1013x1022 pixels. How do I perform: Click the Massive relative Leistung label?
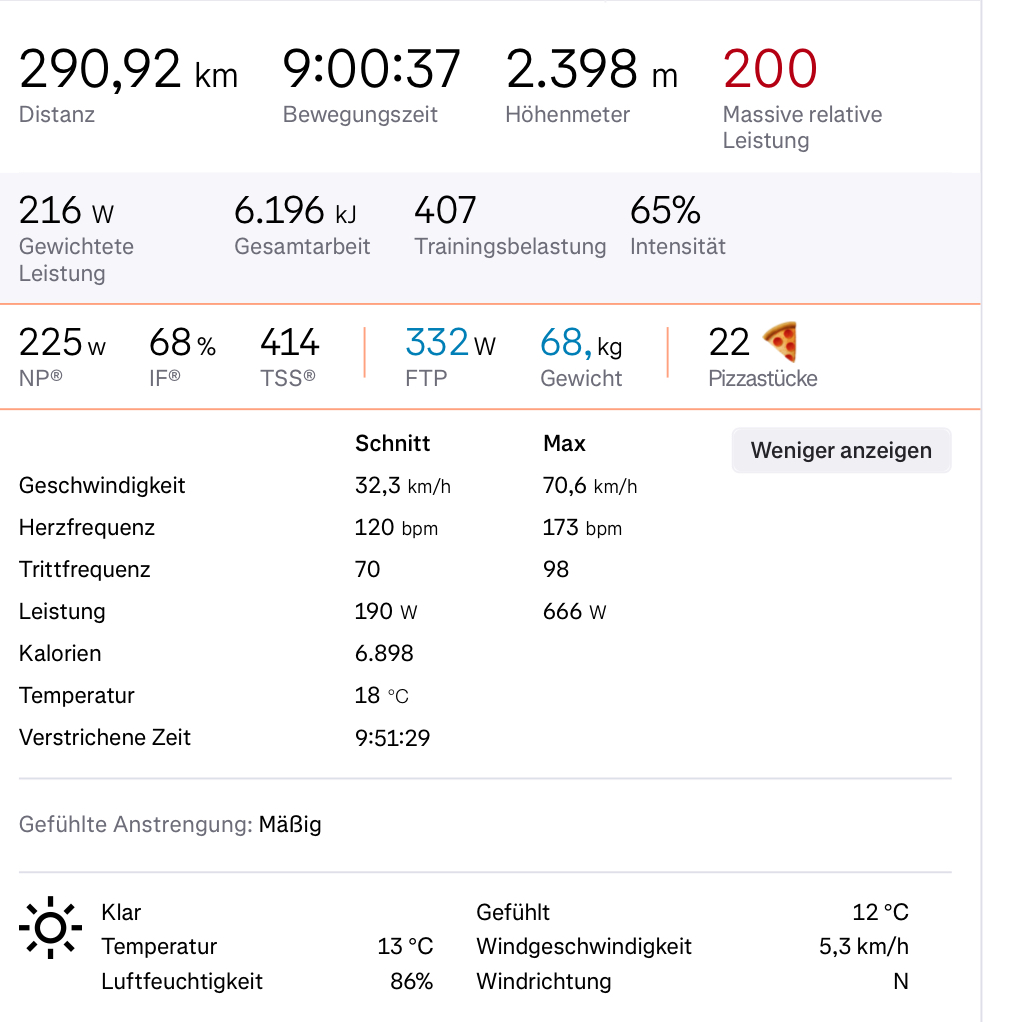(802, 127)
